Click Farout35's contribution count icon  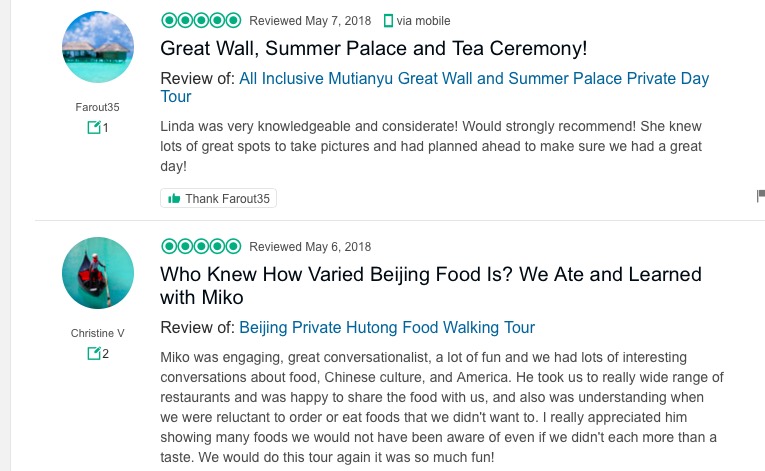(x=94, y=128)
